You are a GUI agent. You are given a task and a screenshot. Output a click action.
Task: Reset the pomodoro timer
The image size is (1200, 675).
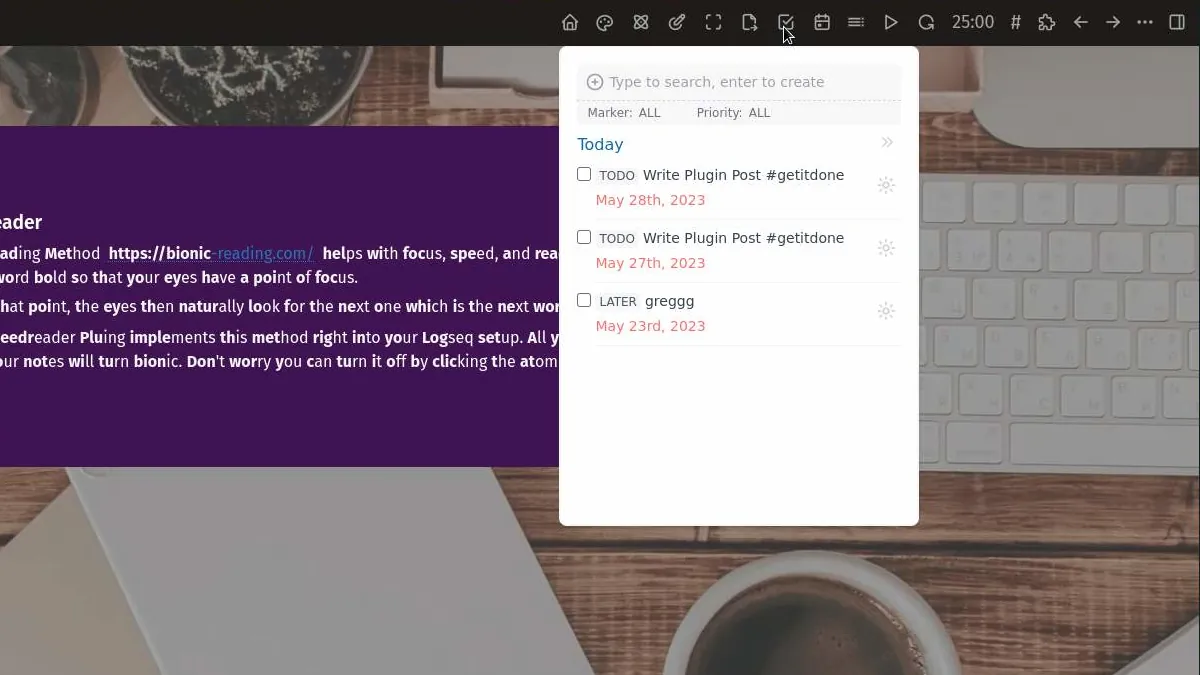click(x=927, y=22)
